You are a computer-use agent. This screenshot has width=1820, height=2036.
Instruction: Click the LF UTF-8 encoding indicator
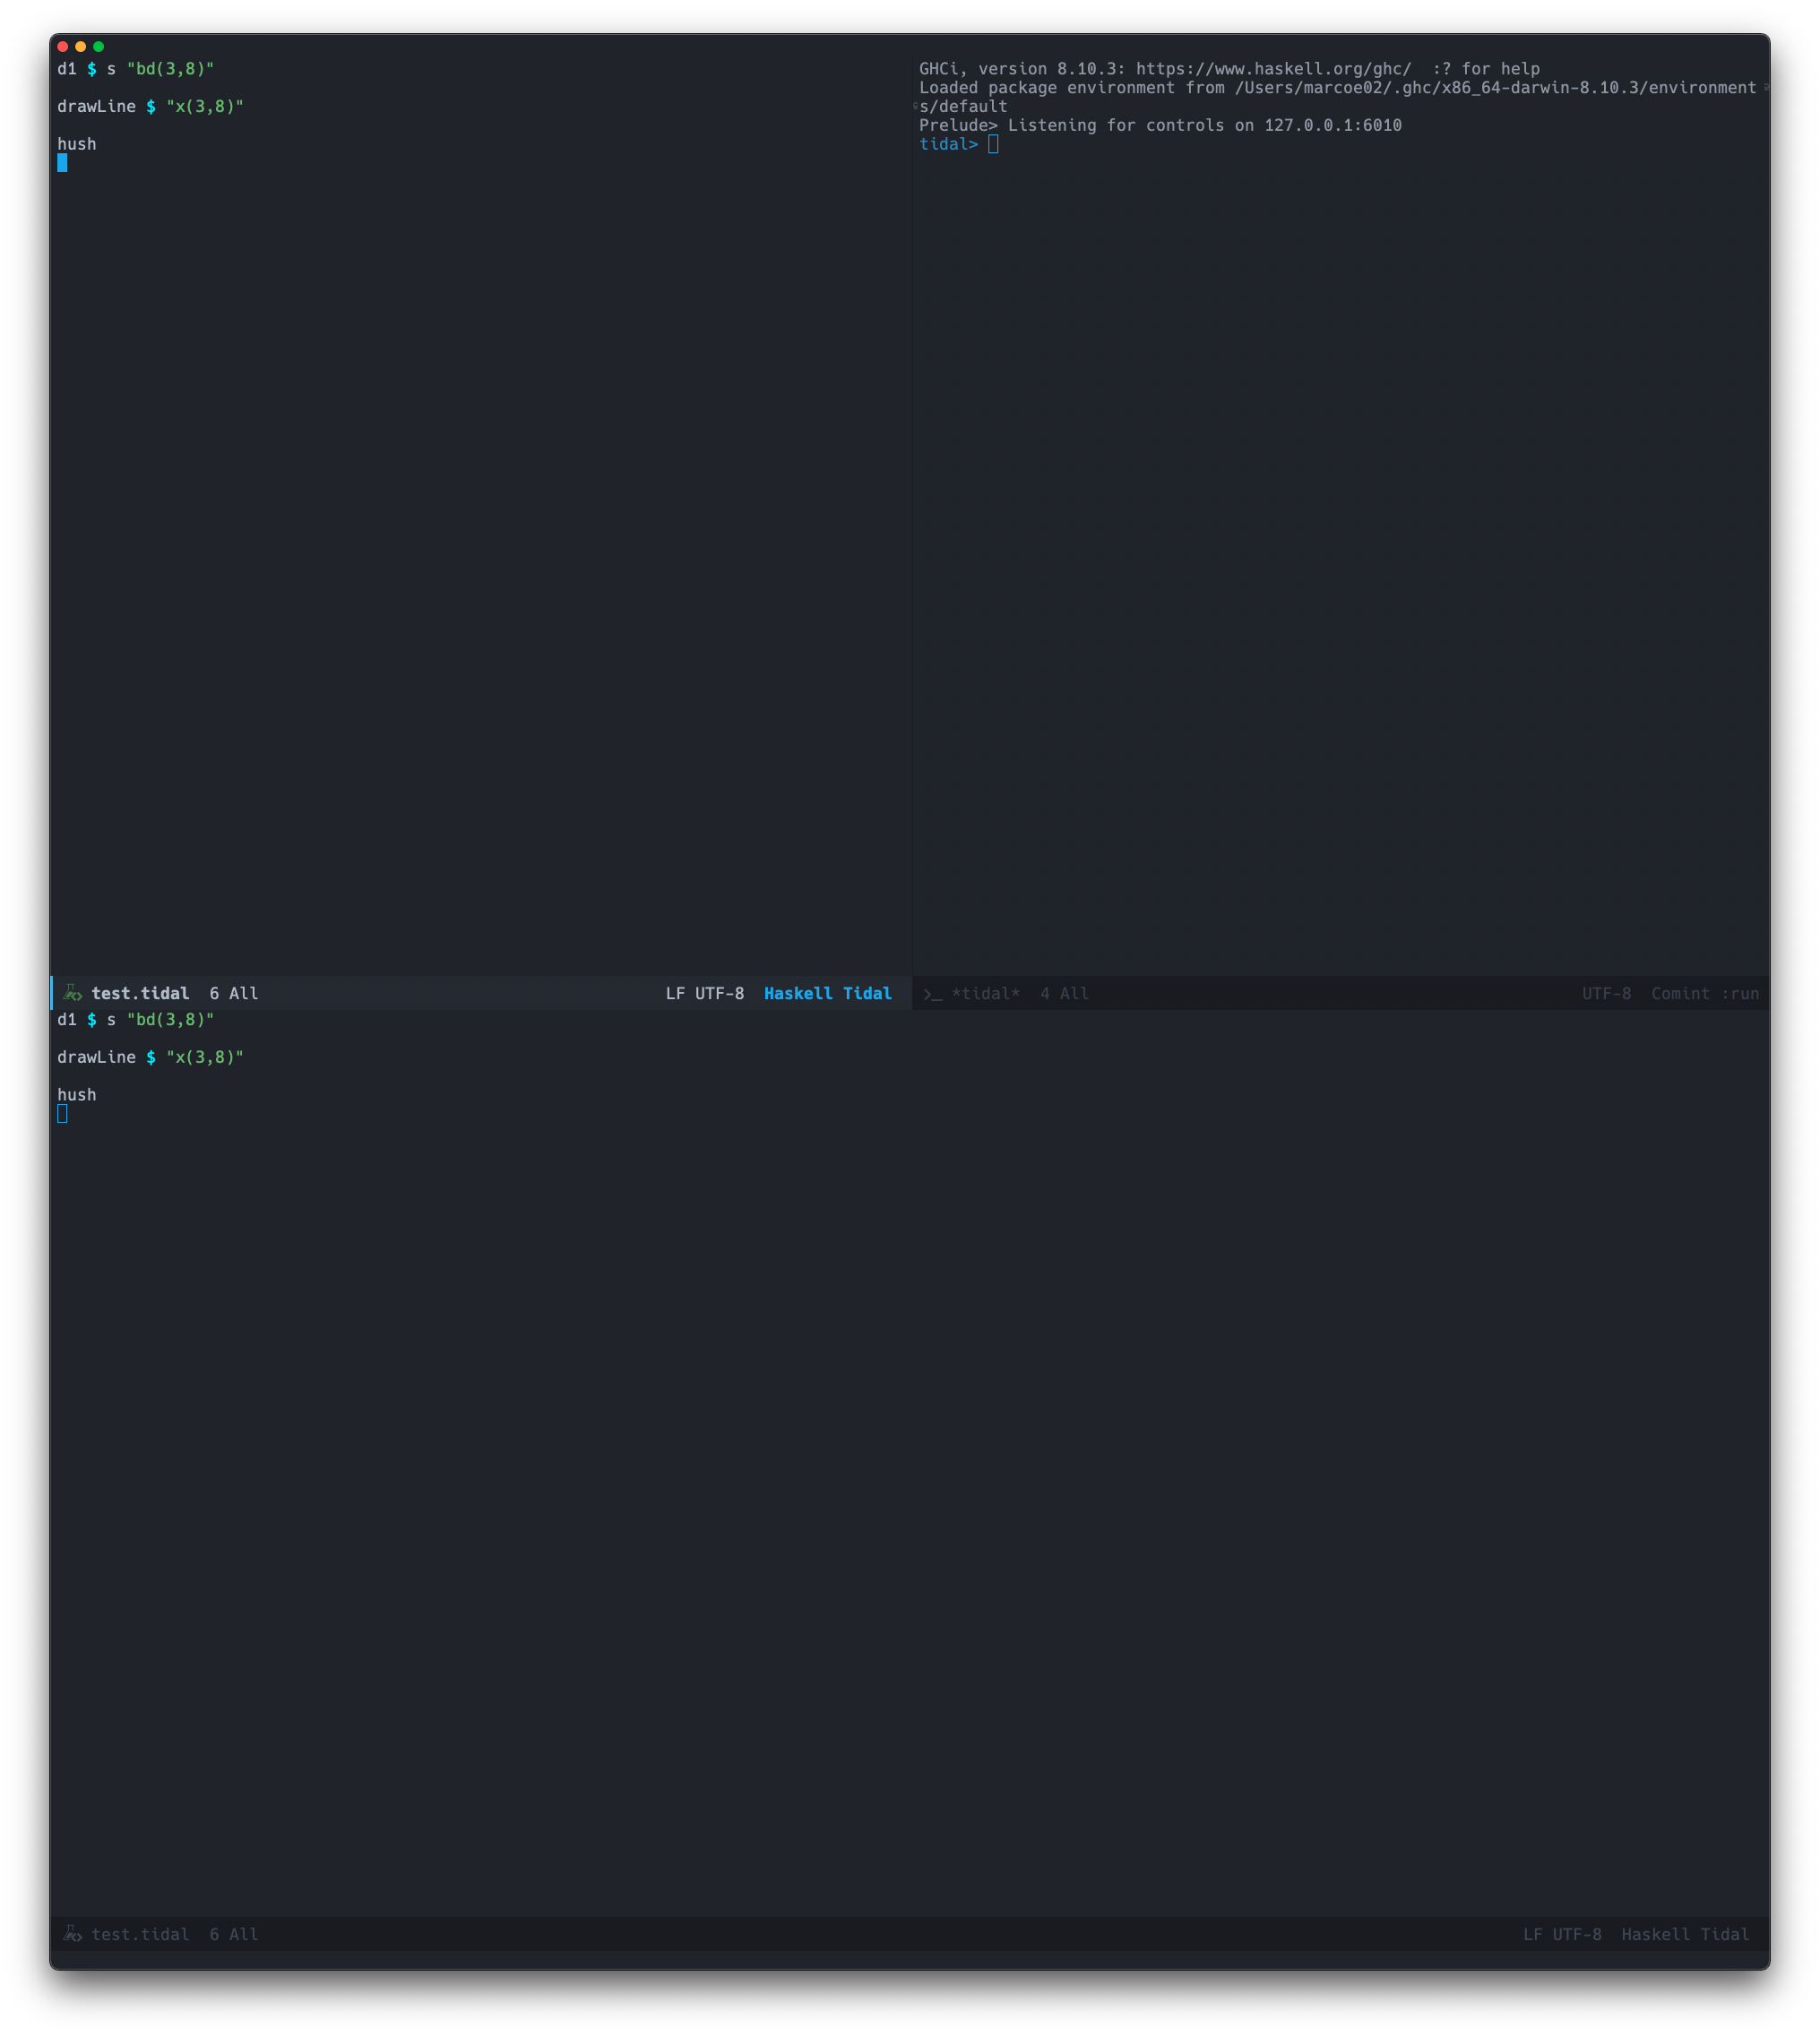click(x=704, y=993)
